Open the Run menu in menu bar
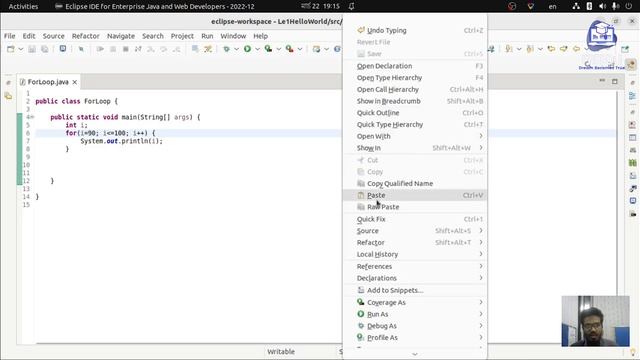640x360 pixels. [207, 36]
